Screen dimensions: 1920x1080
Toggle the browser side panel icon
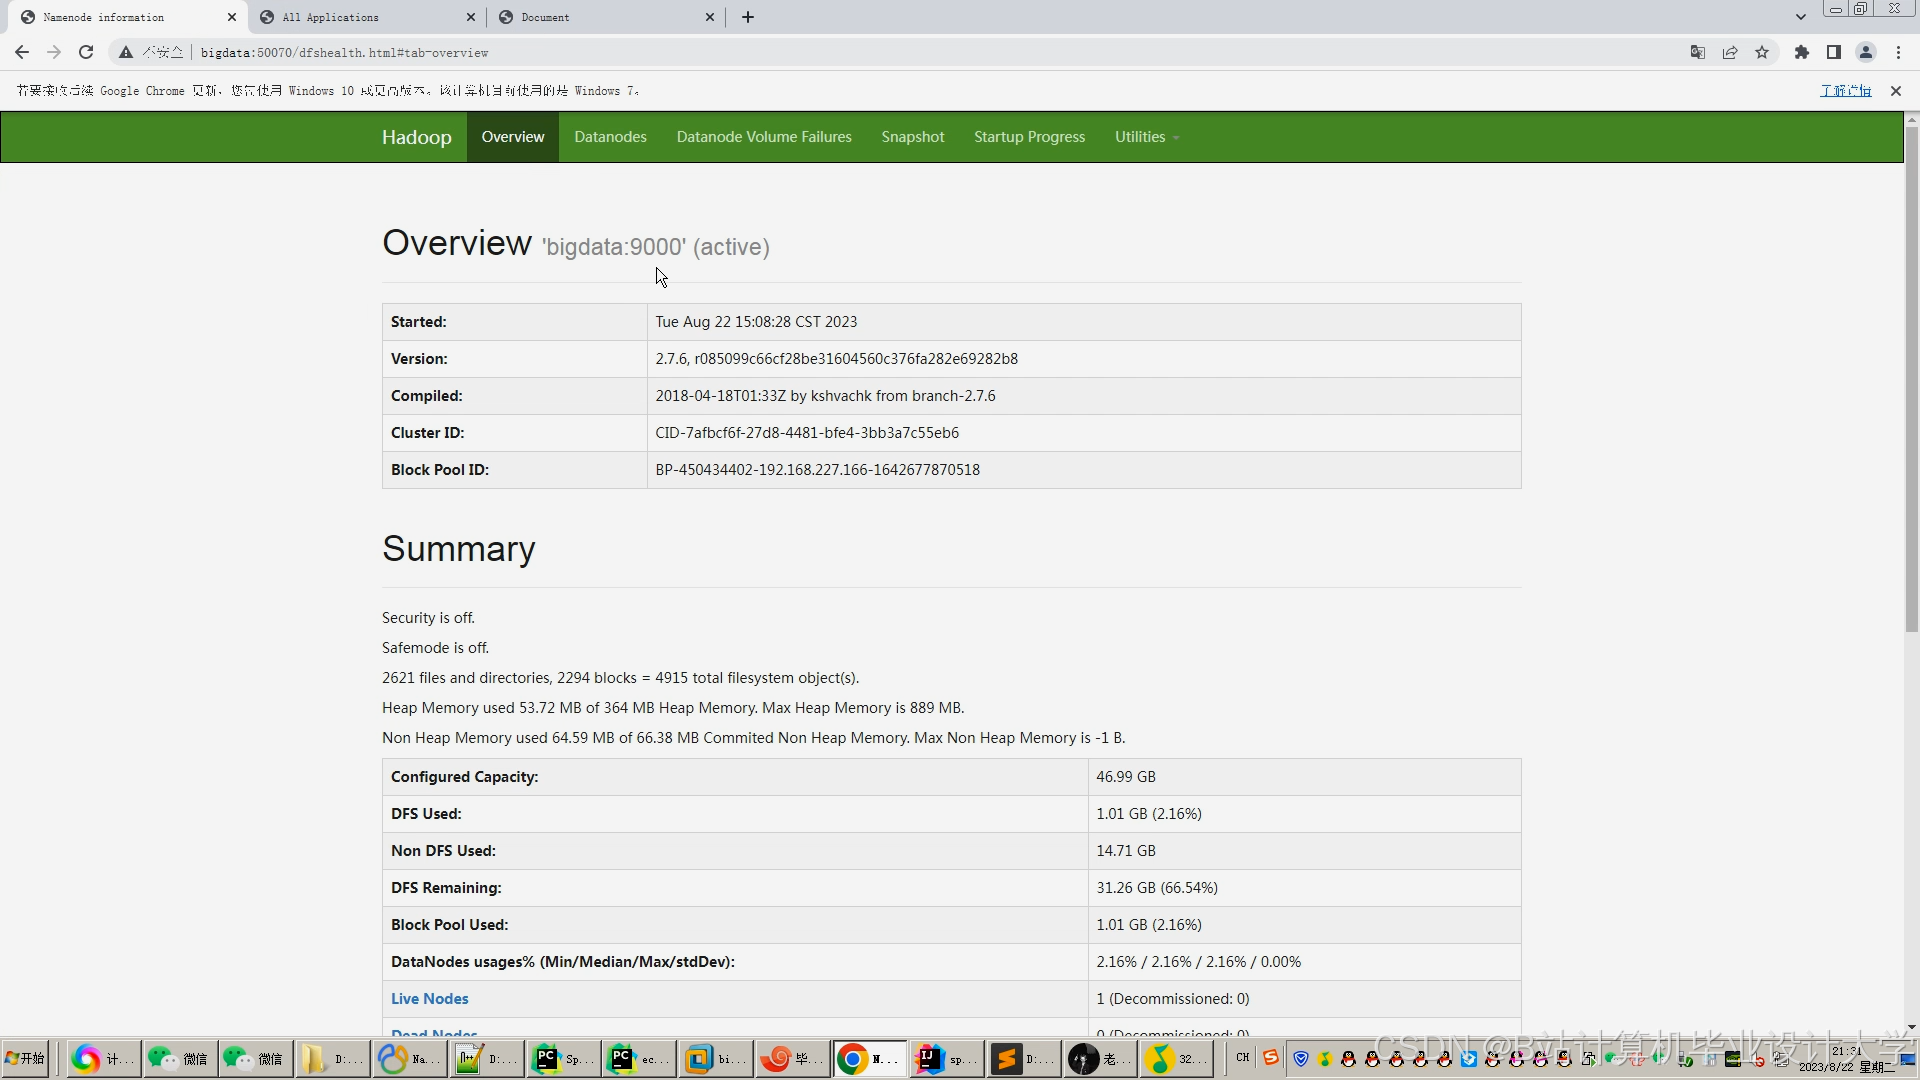coord(1833,52)
